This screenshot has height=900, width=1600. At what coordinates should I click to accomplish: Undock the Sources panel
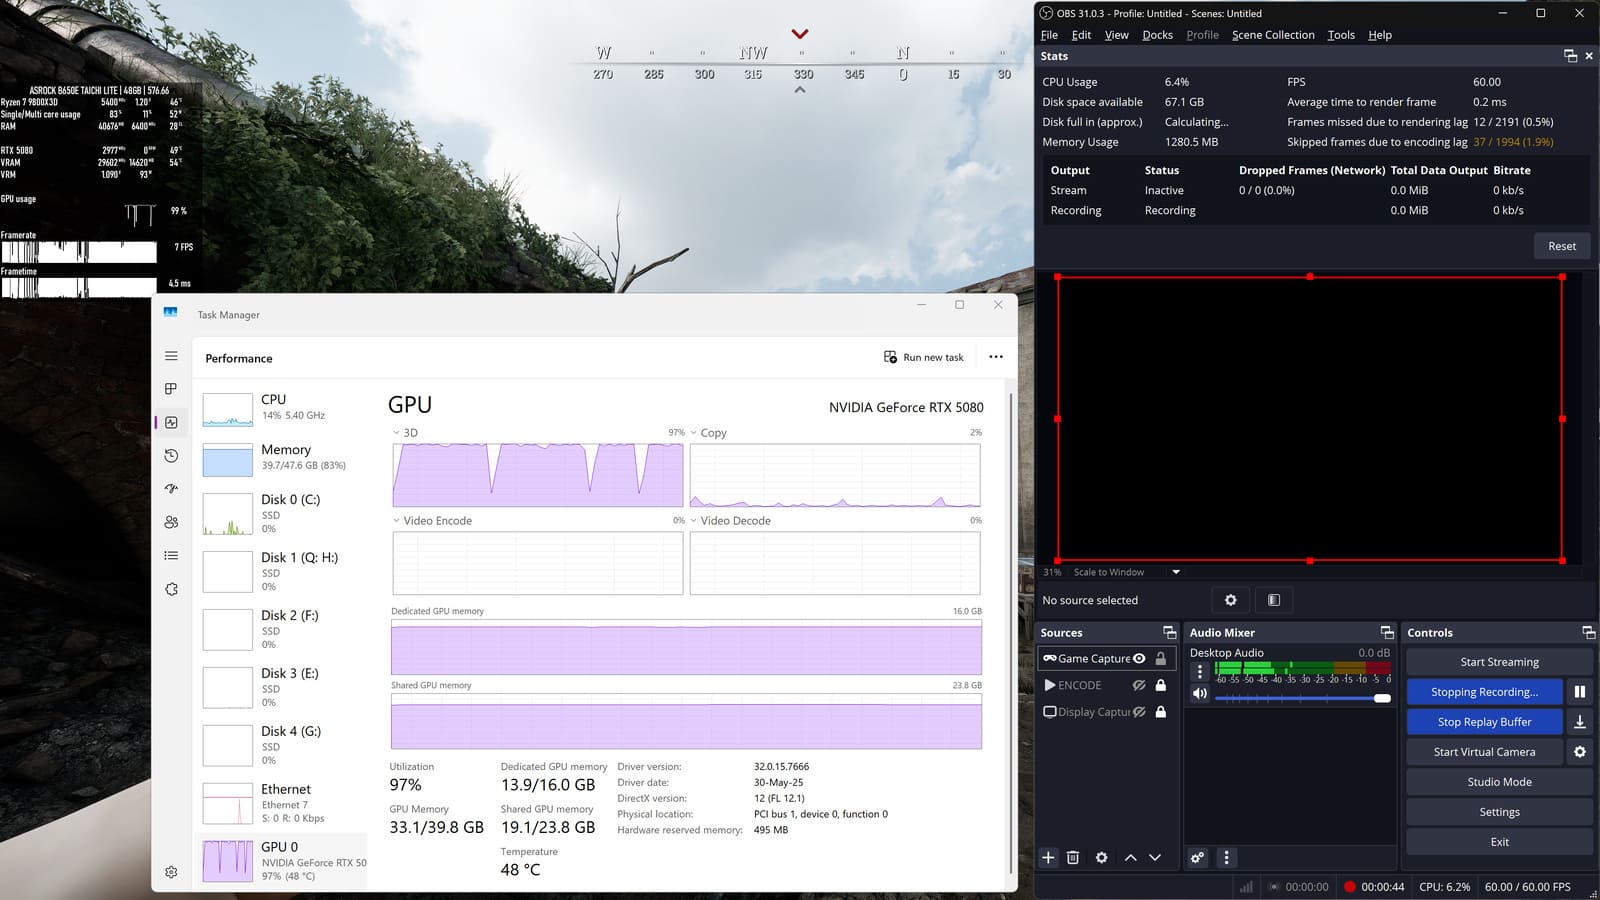click(1169, 632)
